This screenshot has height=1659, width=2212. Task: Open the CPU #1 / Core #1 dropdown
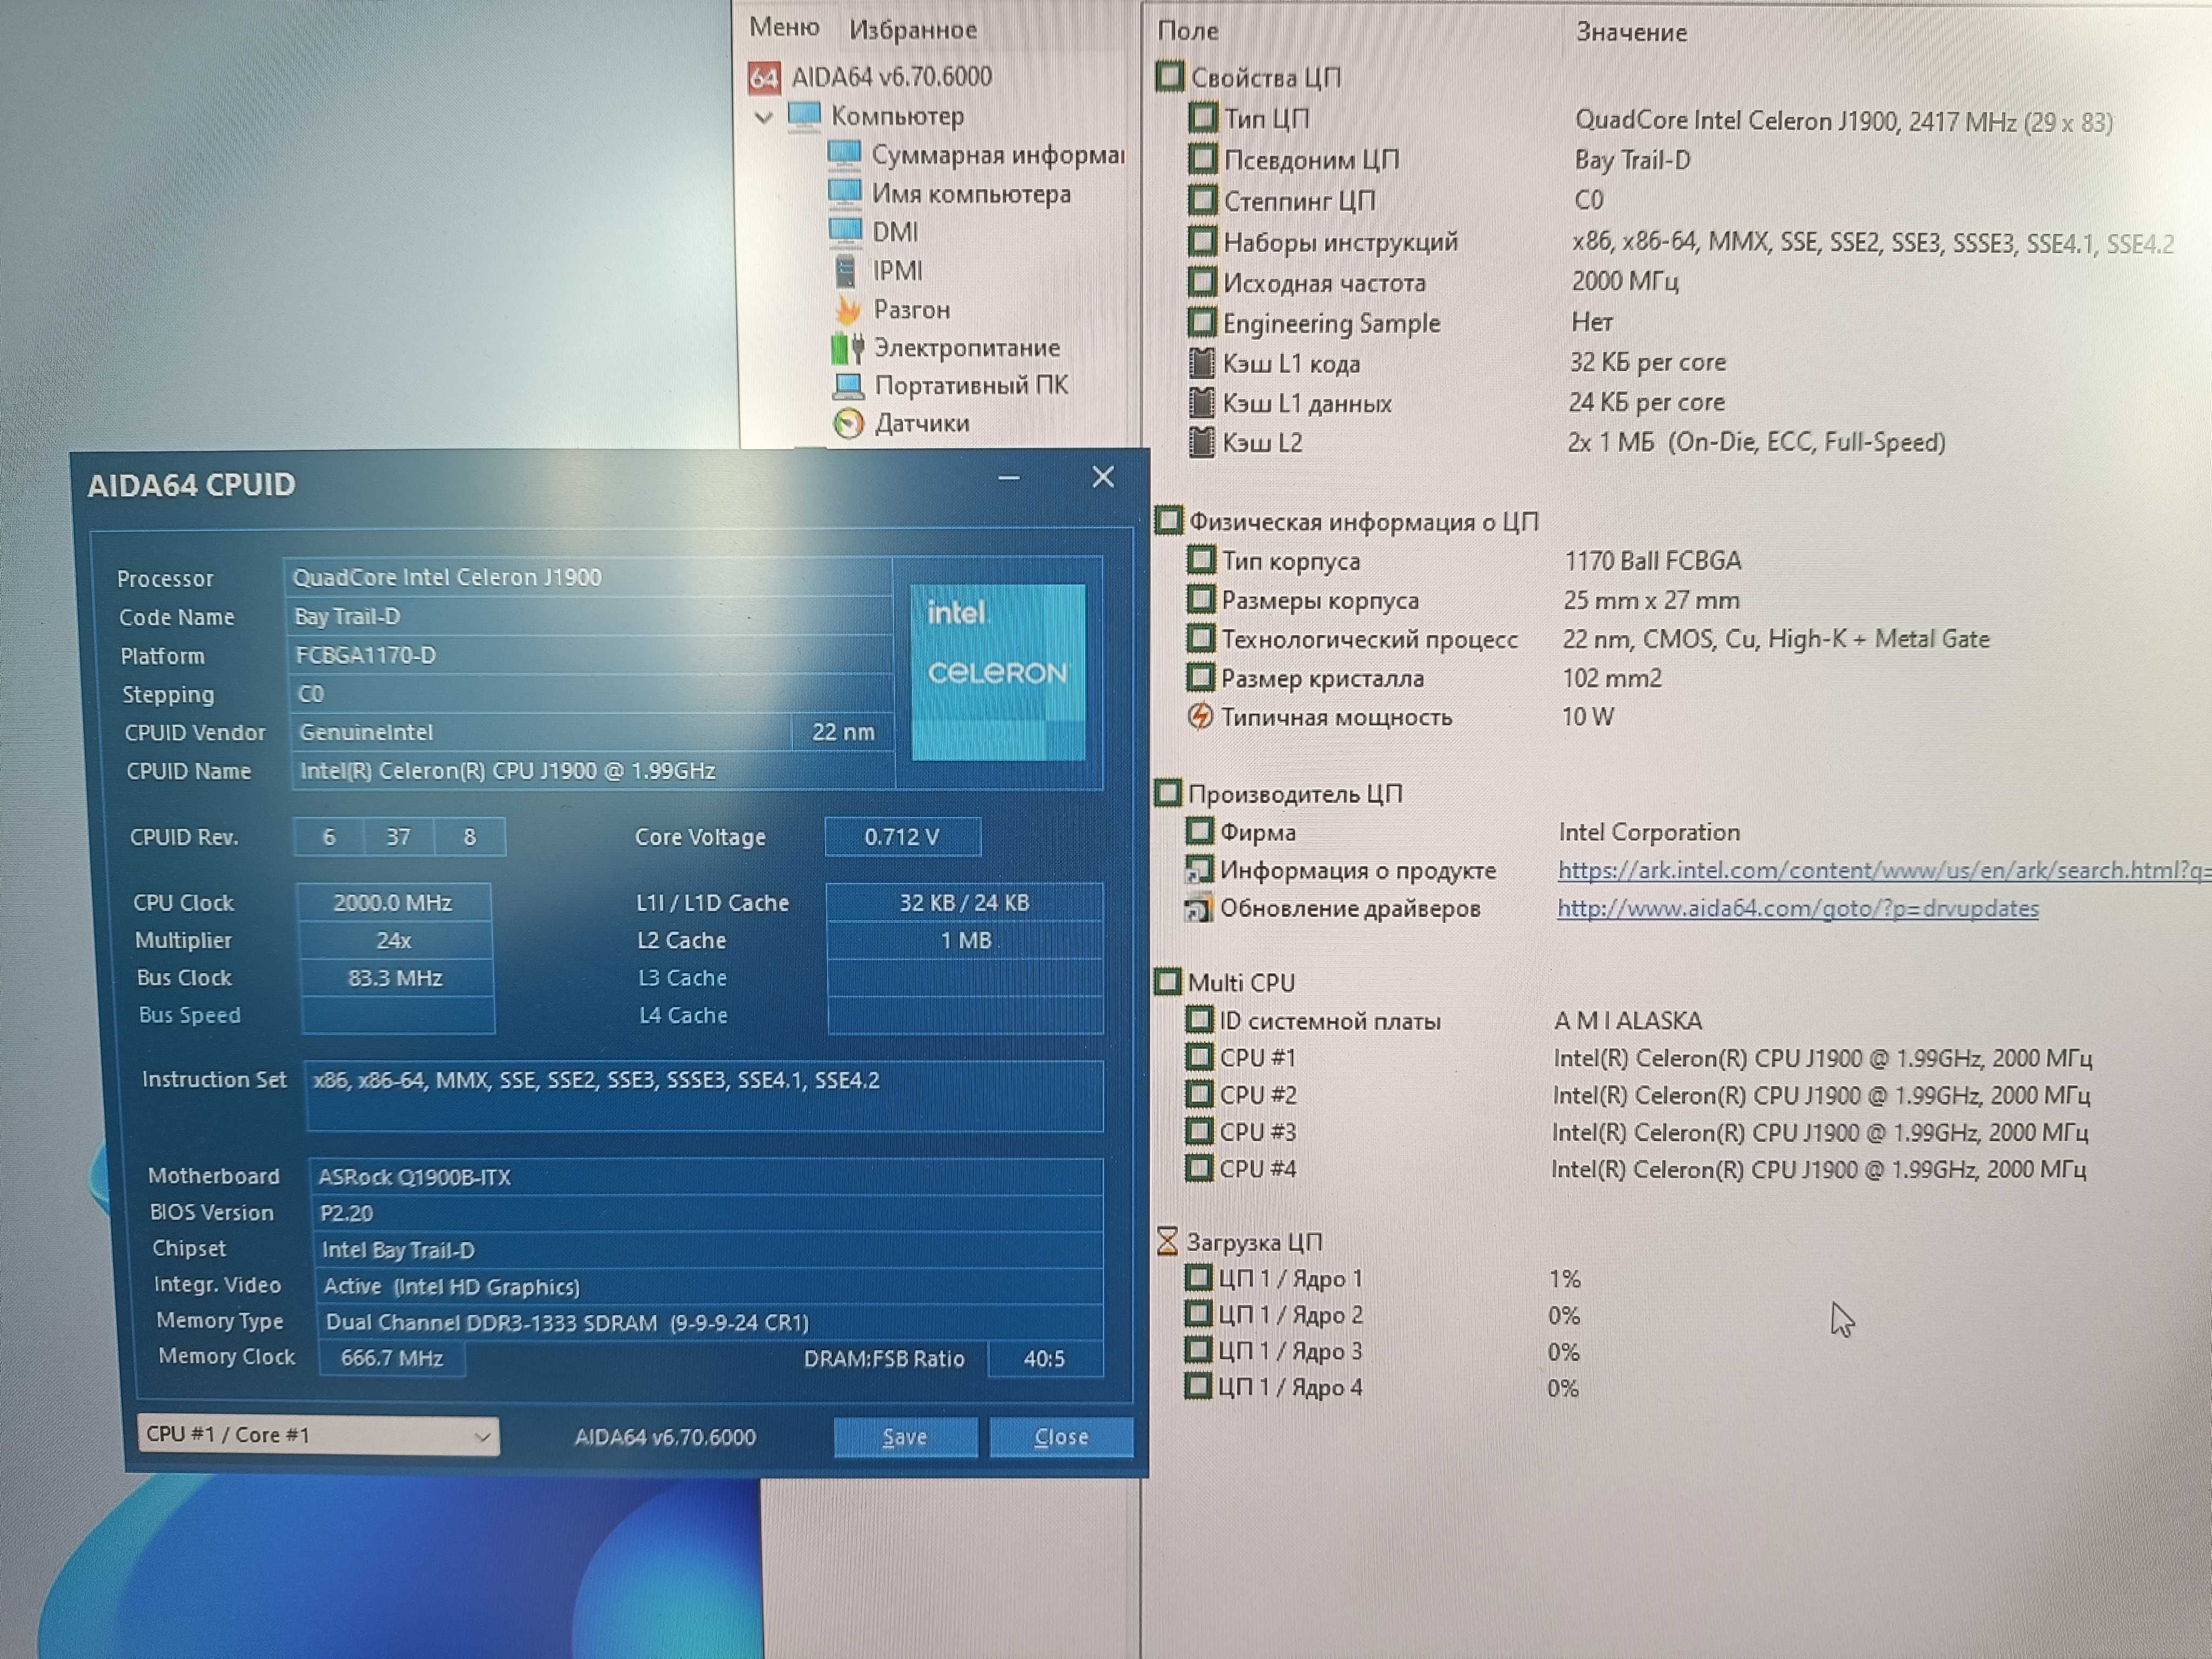[x=318, y=1435]
